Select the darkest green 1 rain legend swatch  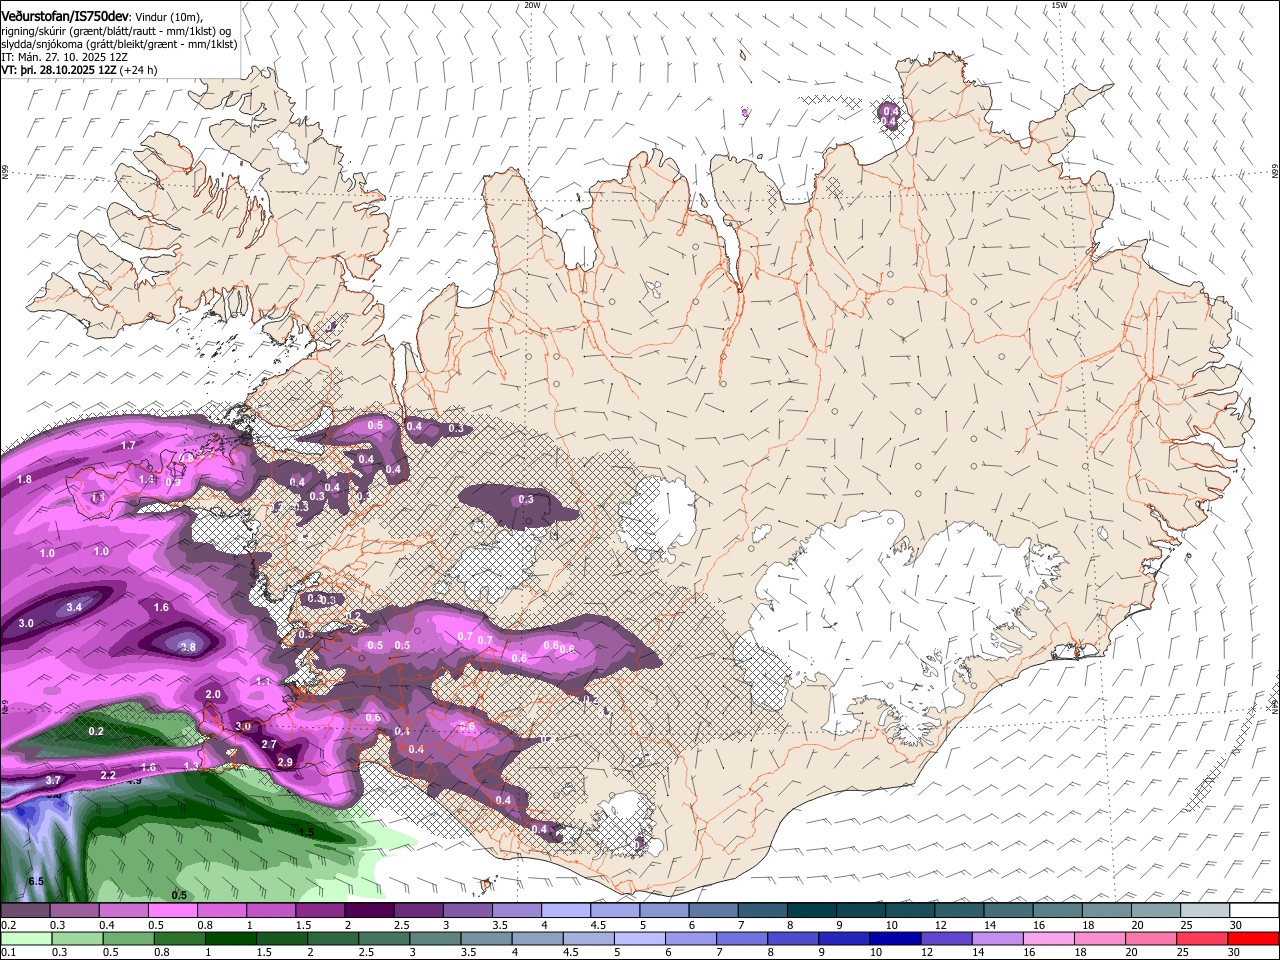click(x=230, y=938)
